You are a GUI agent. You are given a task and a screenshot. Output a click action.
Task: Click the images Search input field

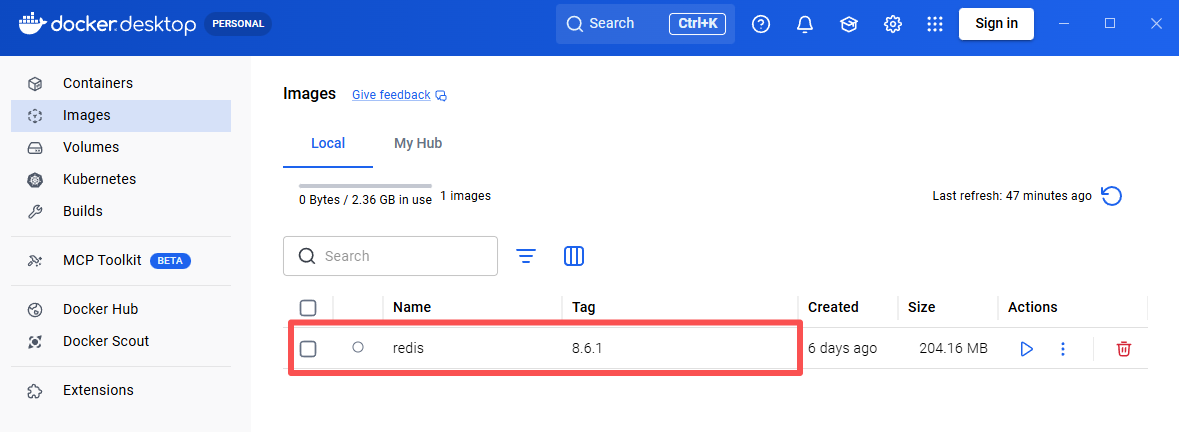[390, 256]
